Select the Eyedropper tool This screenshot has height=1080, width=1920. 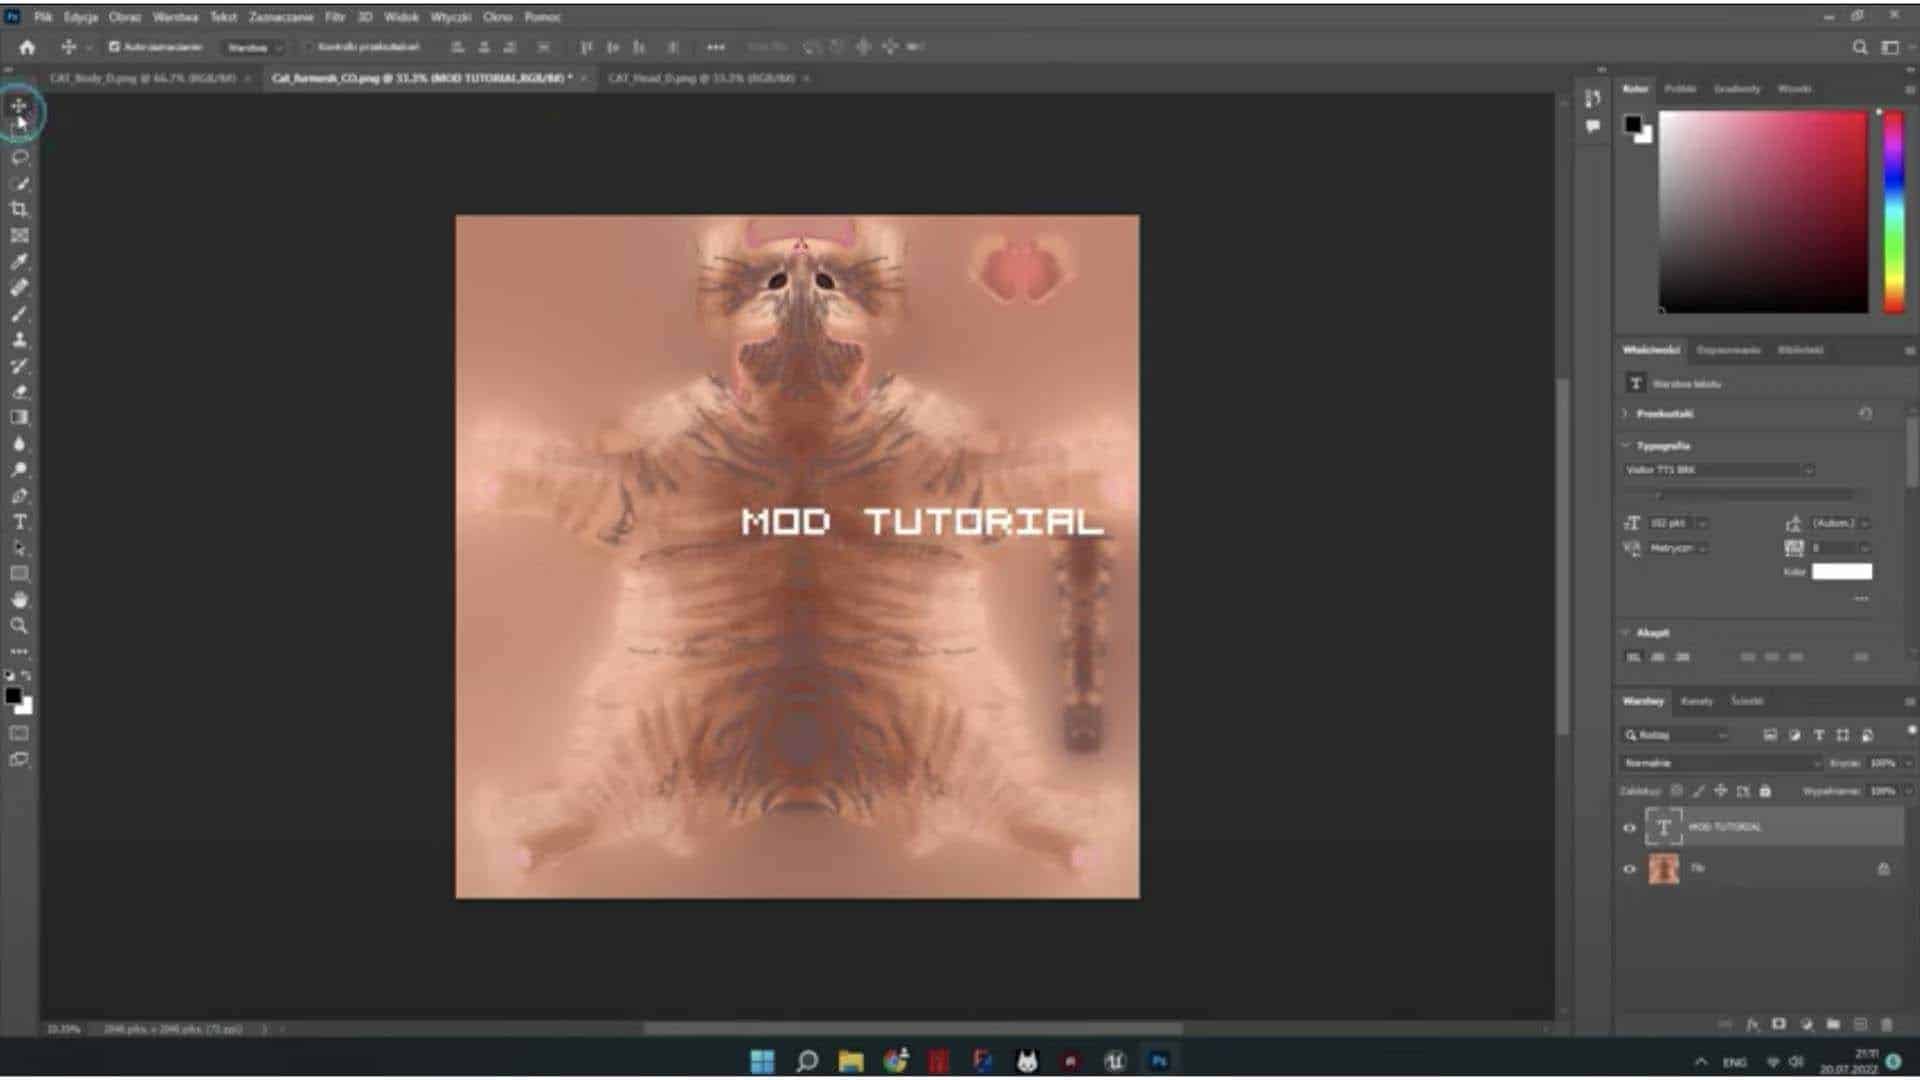(x=19, y=262)
